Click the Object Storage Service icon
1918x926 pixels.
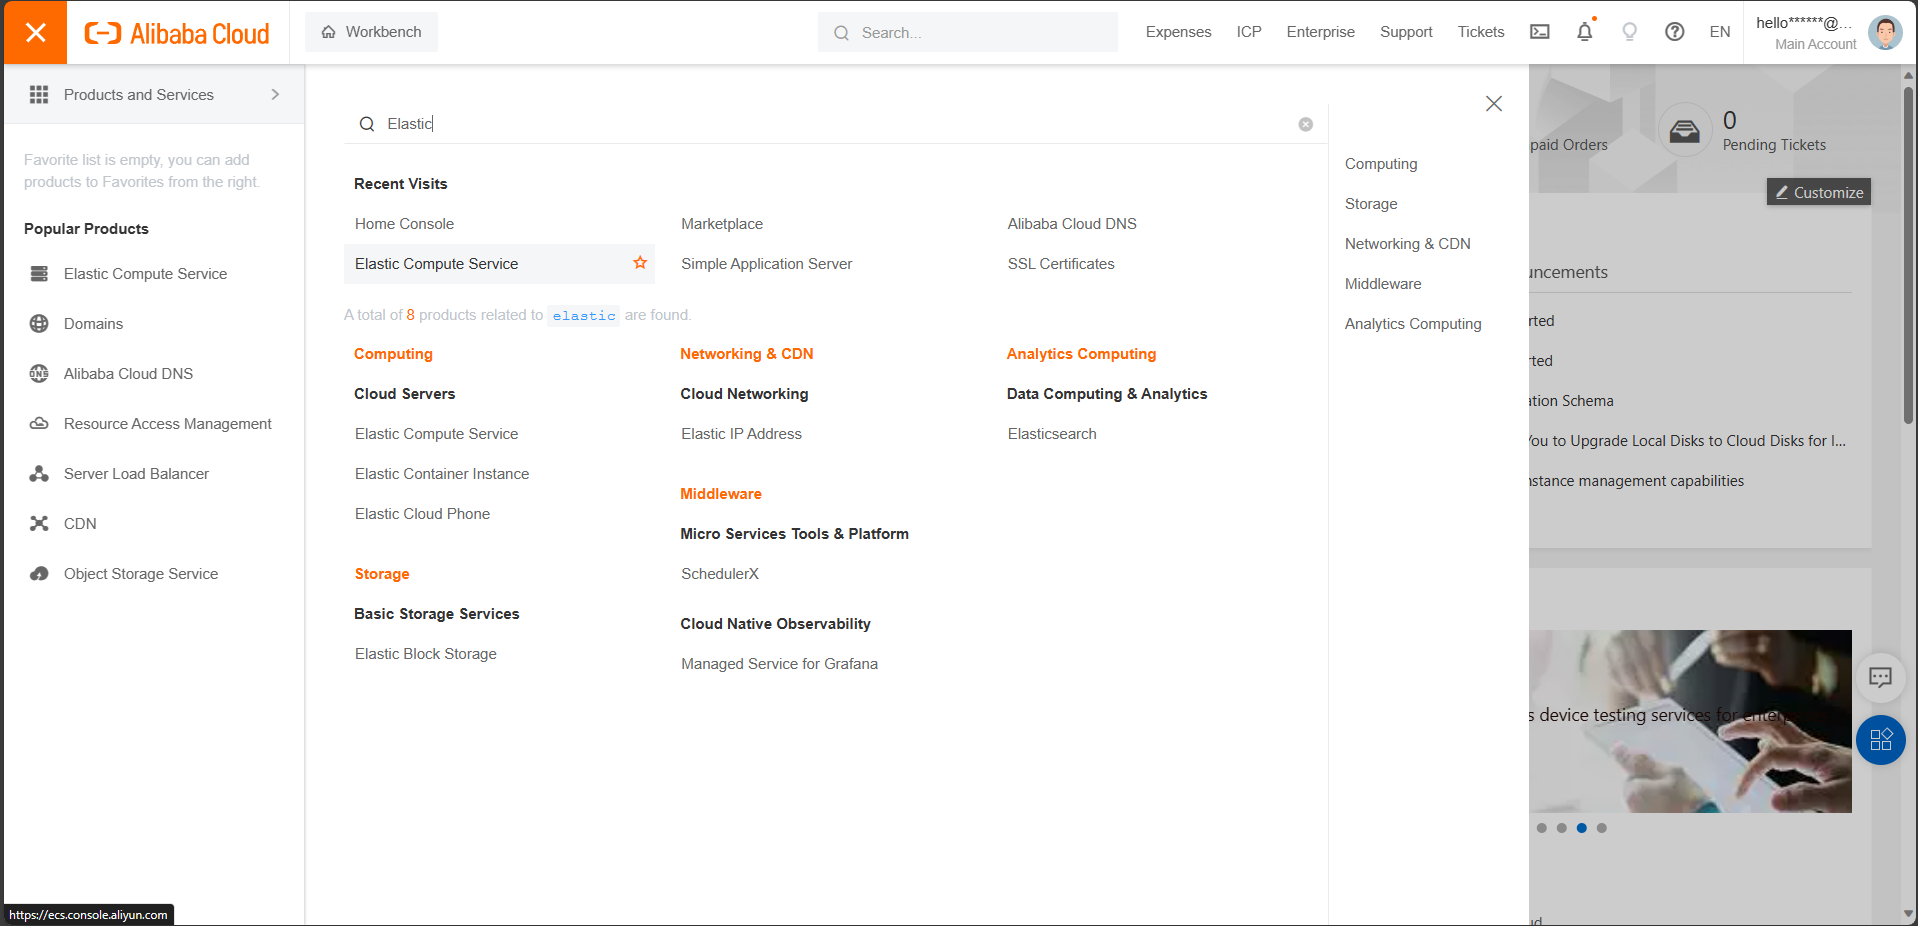coord(39,574)
